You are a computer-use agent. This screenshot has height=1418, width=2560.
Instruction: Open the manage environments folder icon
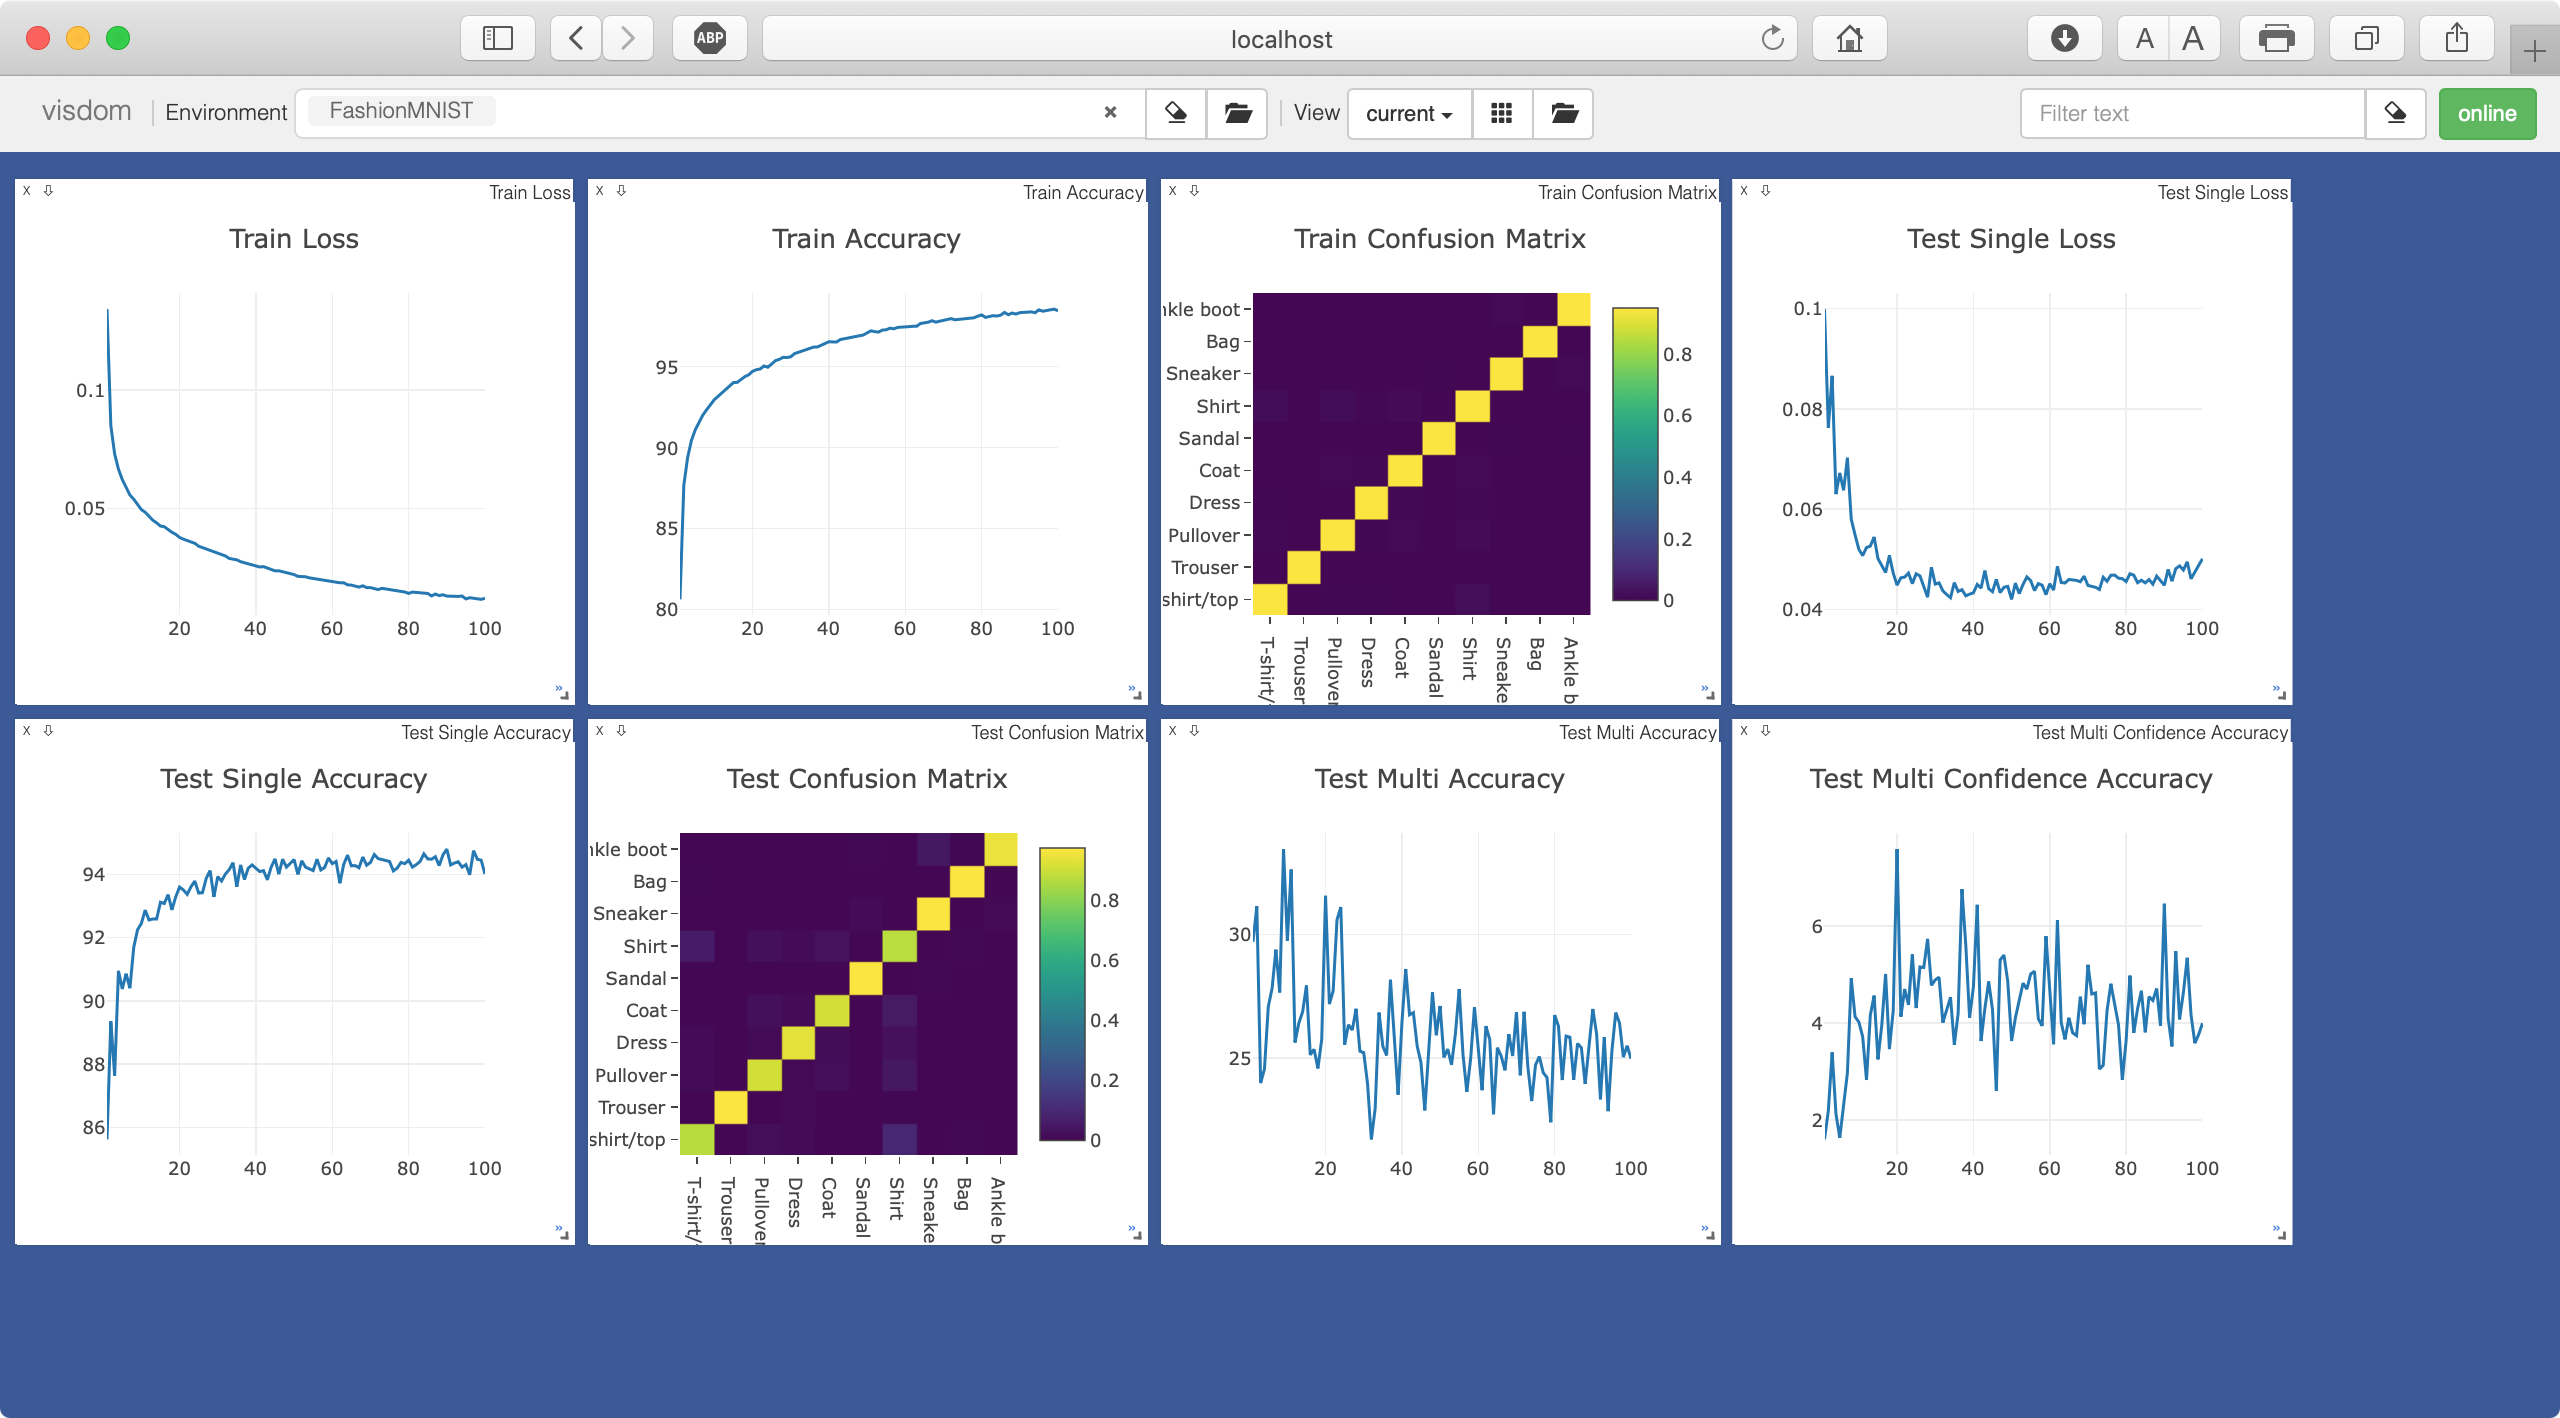[1237, 113]
